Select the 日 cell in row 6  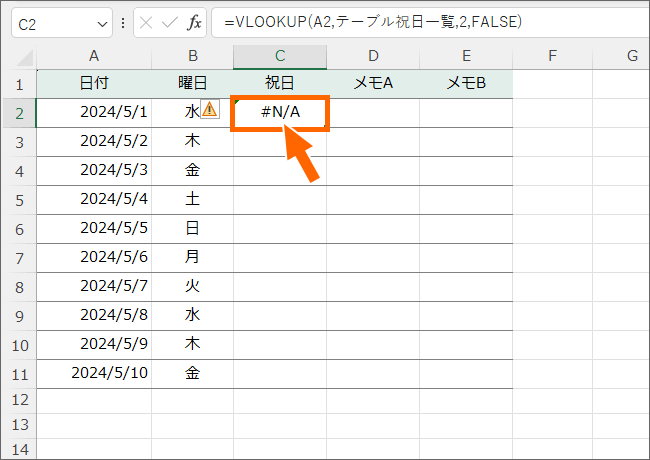tap(193, 229)
